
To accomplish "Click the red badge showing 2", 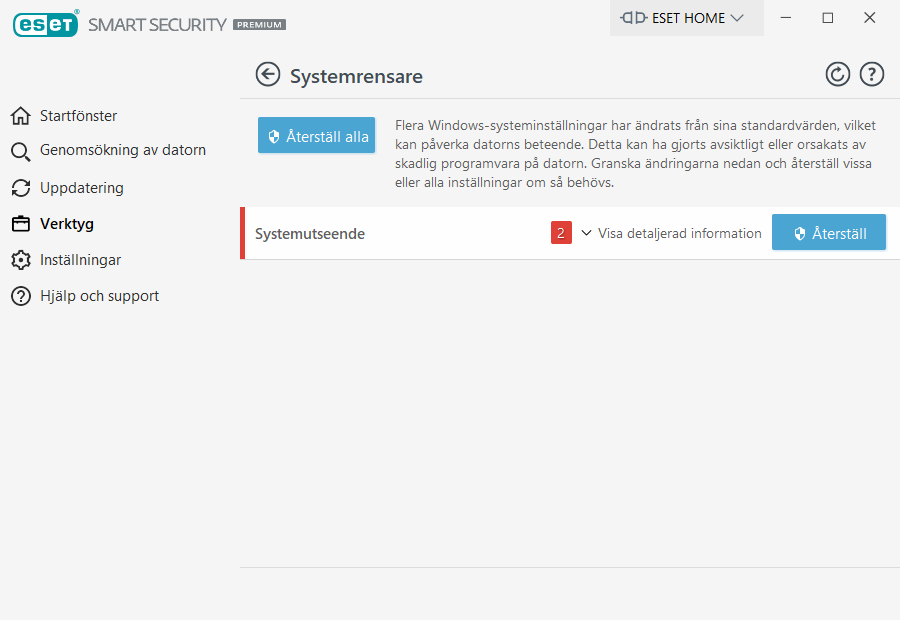I will (x=561, y=233).
